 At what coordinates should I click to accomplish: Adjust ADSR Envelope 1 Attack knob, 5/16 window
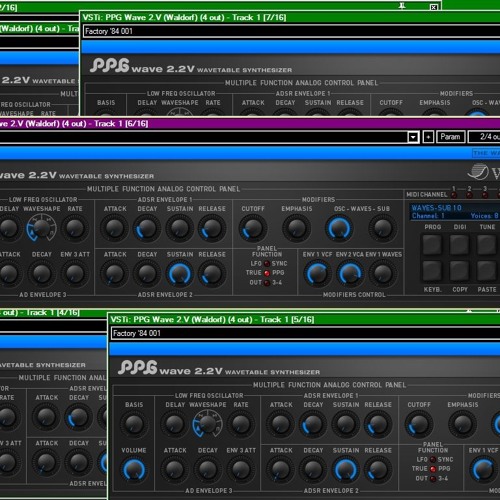[x=280, y=424]
